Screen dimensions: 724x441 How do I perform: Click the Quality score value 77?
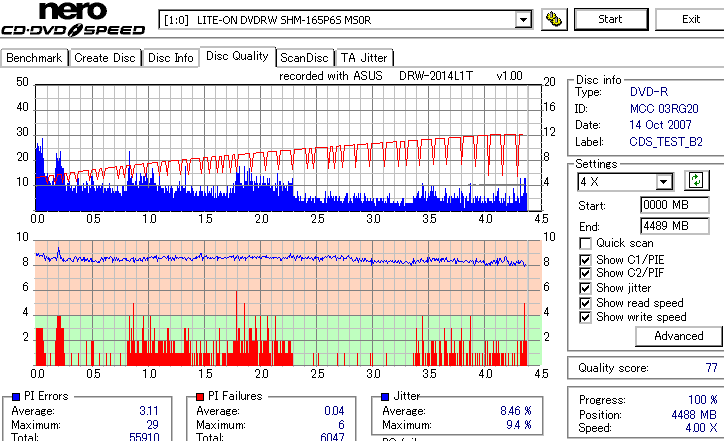[x=712, y=368]
